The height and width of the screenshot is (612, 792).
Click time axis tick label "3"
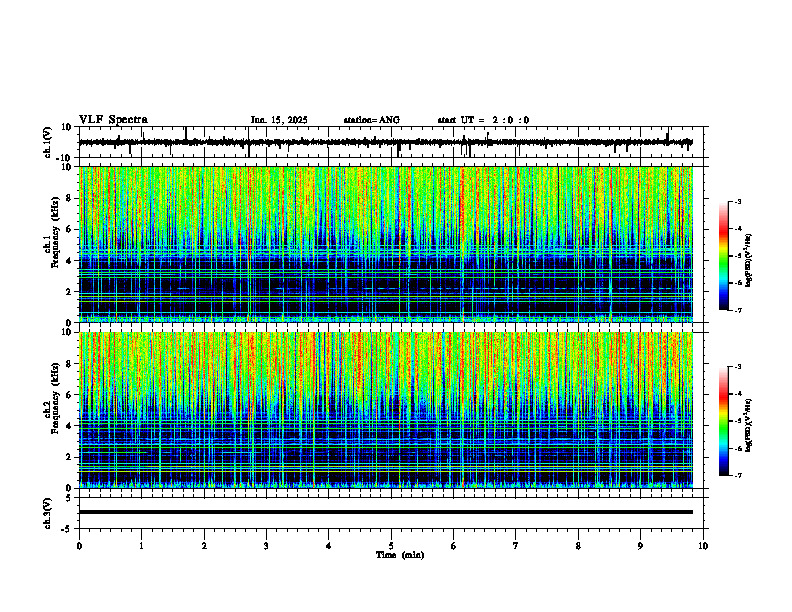(266, 546)
